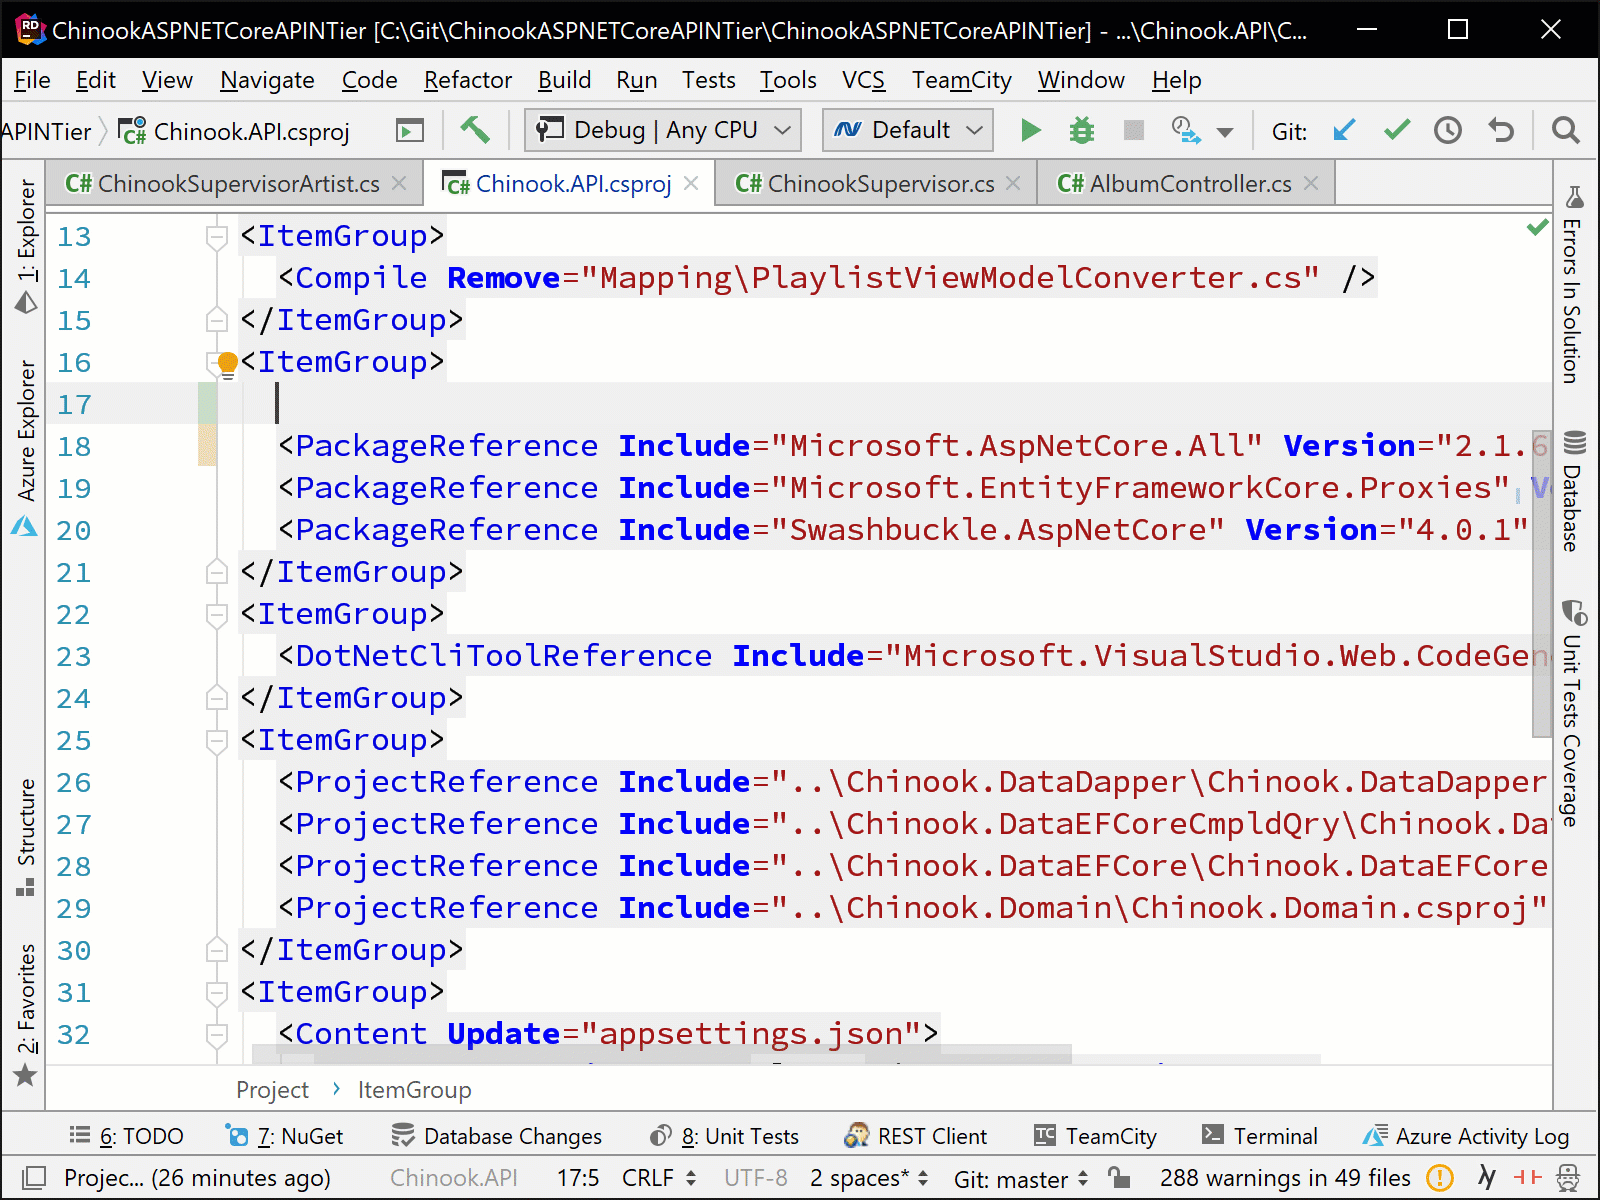Open Search Everywhere magnifier icon
The image size is (1600, 1200).
point(1566,130)
